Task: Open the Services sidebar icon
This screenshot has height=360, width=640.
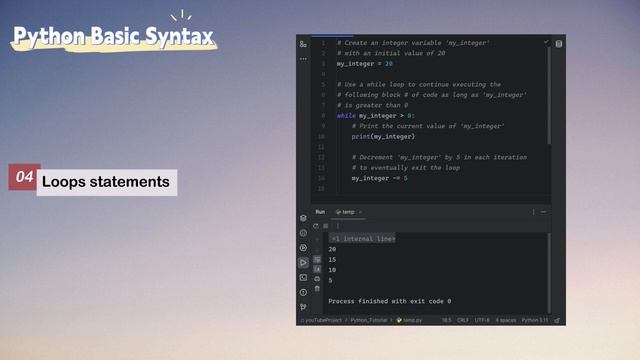Action: (303, 248)
